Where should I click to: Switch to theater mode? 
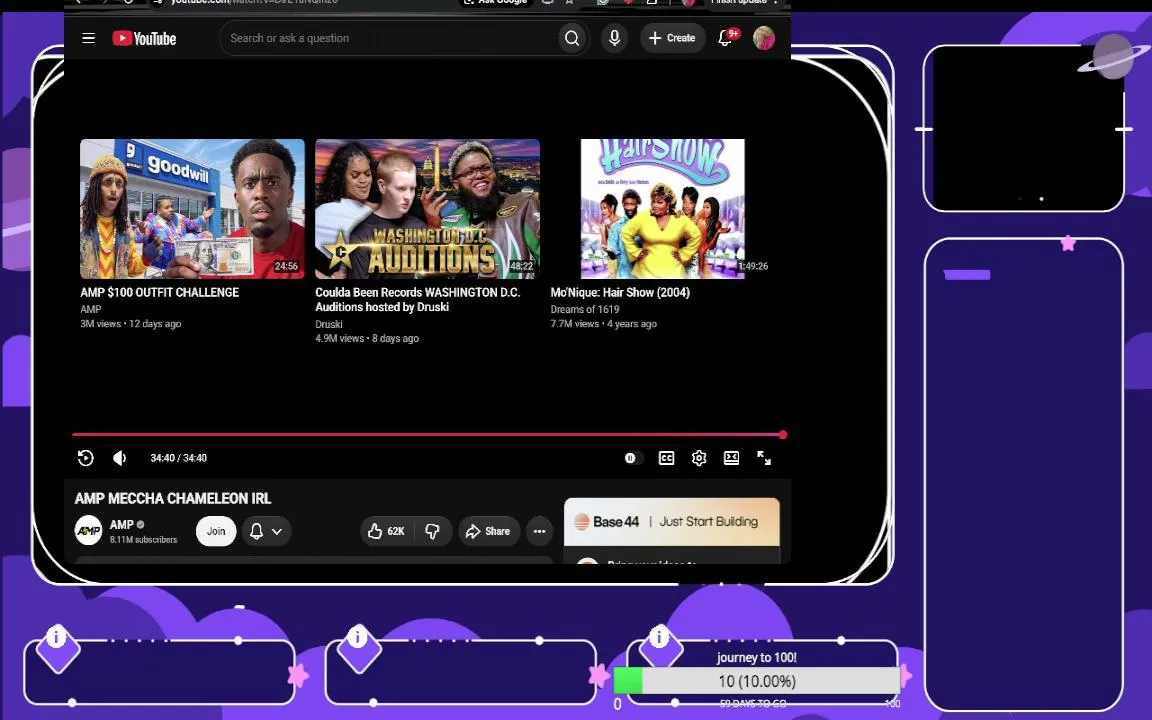pos(731,458)
